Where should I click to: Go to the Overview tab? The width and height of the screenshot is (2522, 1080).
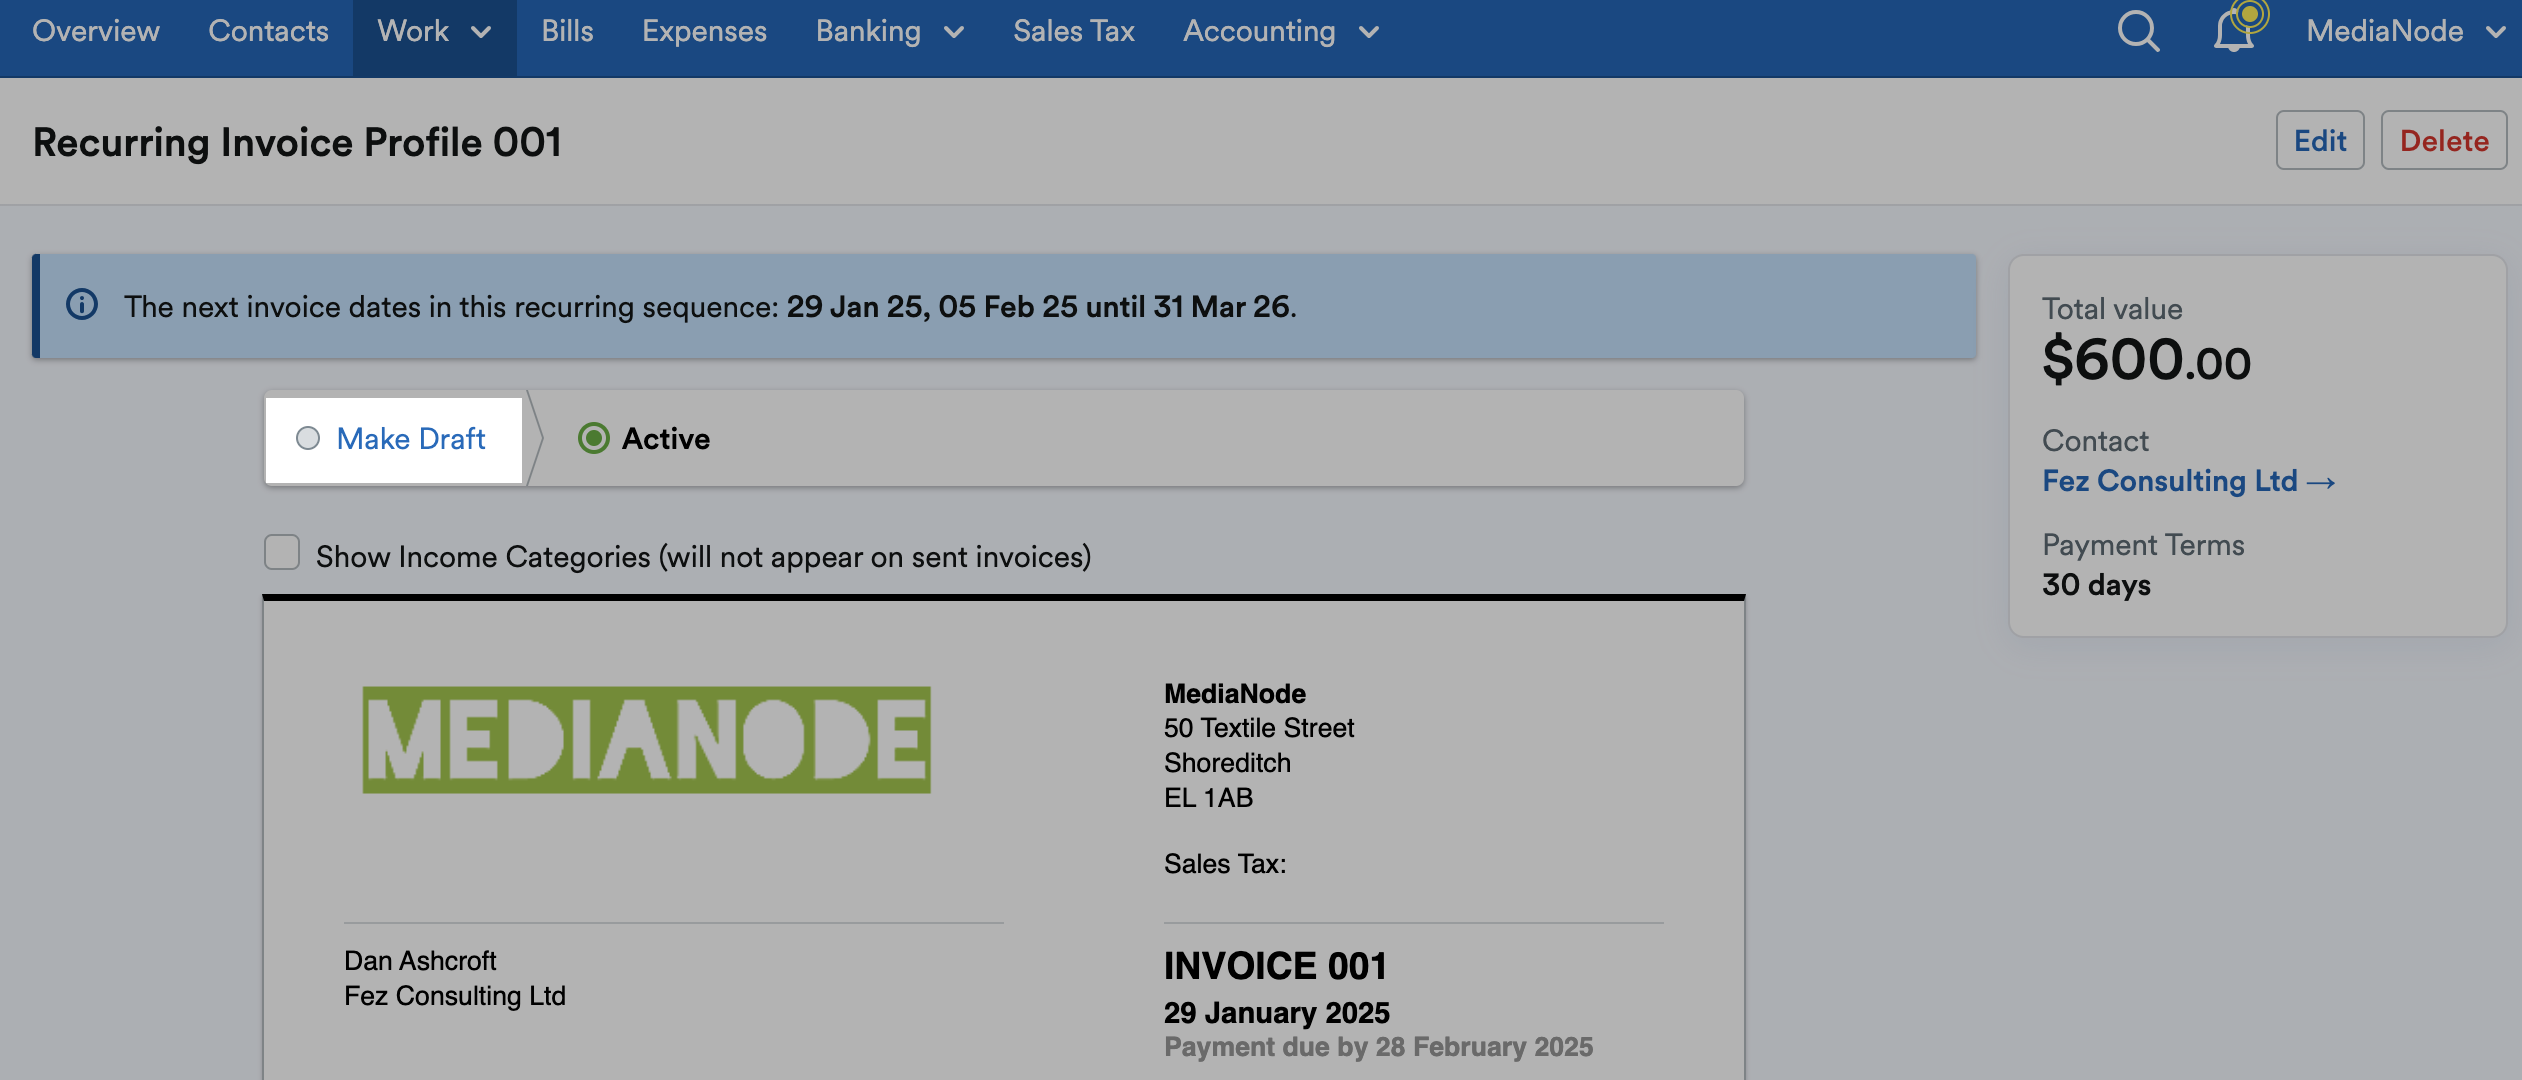click(x=96, y=31)
